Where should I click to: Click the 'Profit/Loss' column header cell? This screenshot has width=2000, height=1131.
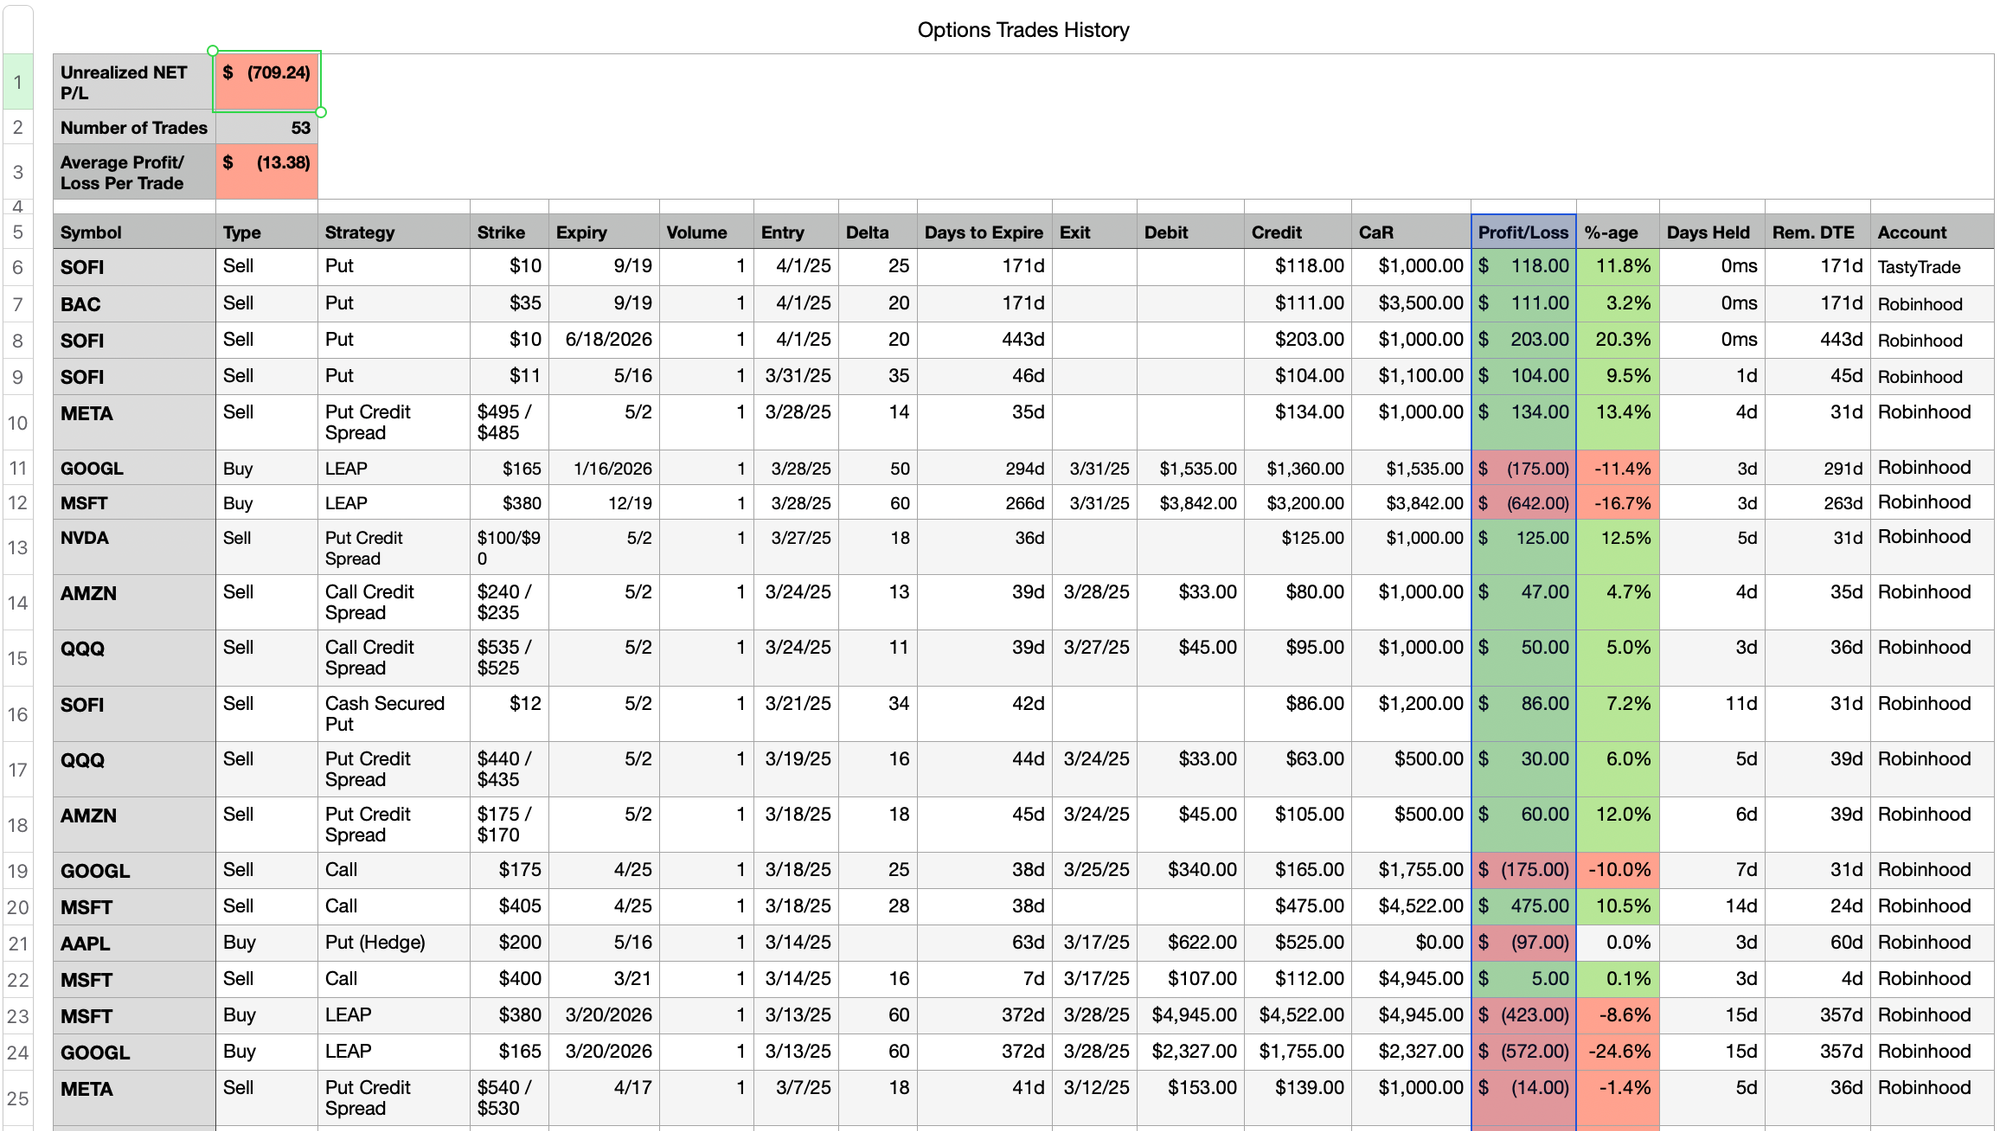[x=1524, y=232]
